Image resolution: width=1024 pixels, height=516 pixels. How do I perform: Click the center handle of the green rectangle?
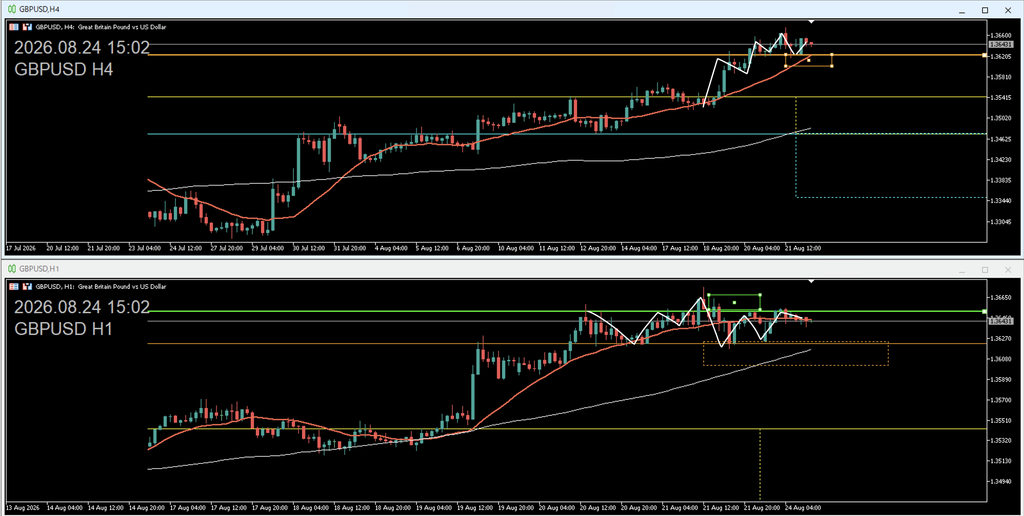[x=735, y=302]
